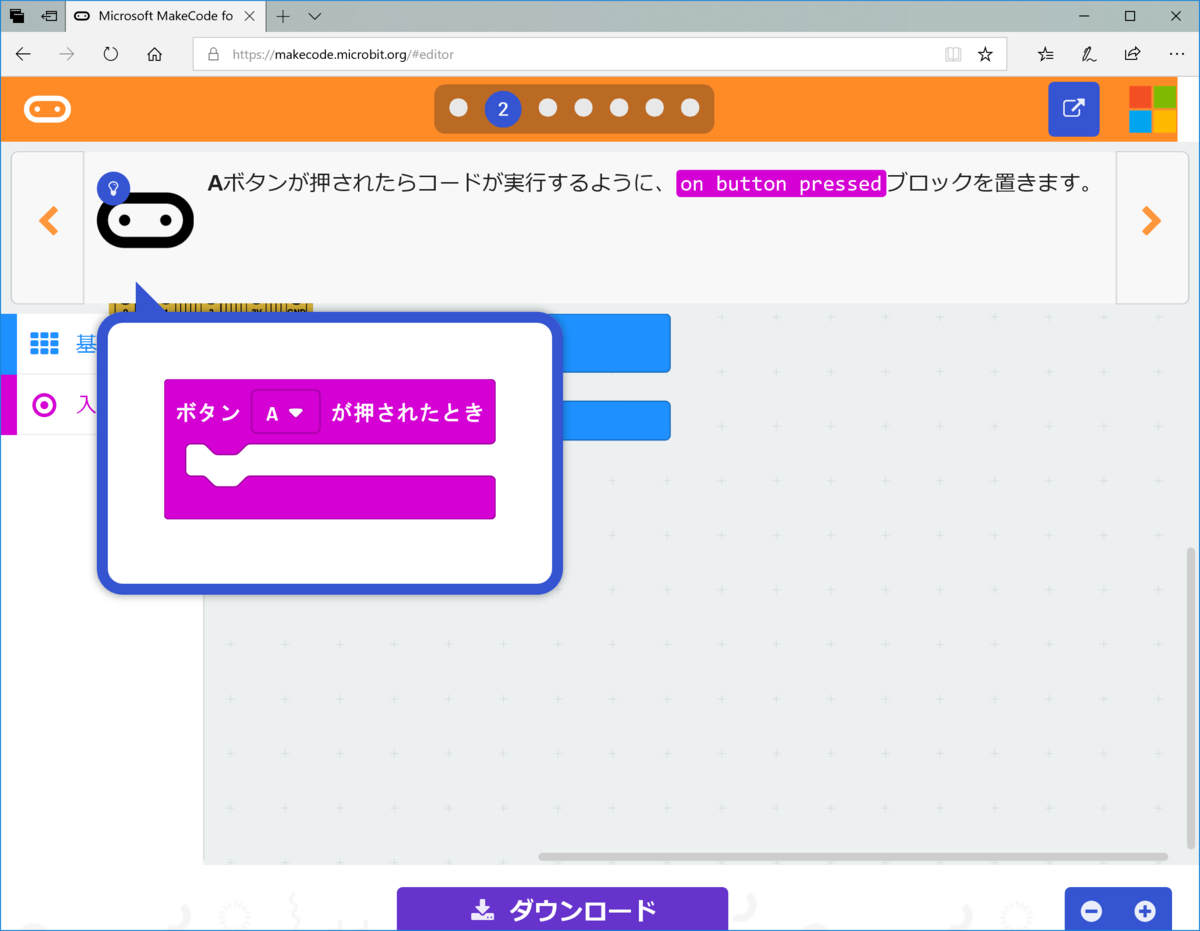
Task: Select the Microsoft MakeCode tab
Action: (x=166, y=16)
